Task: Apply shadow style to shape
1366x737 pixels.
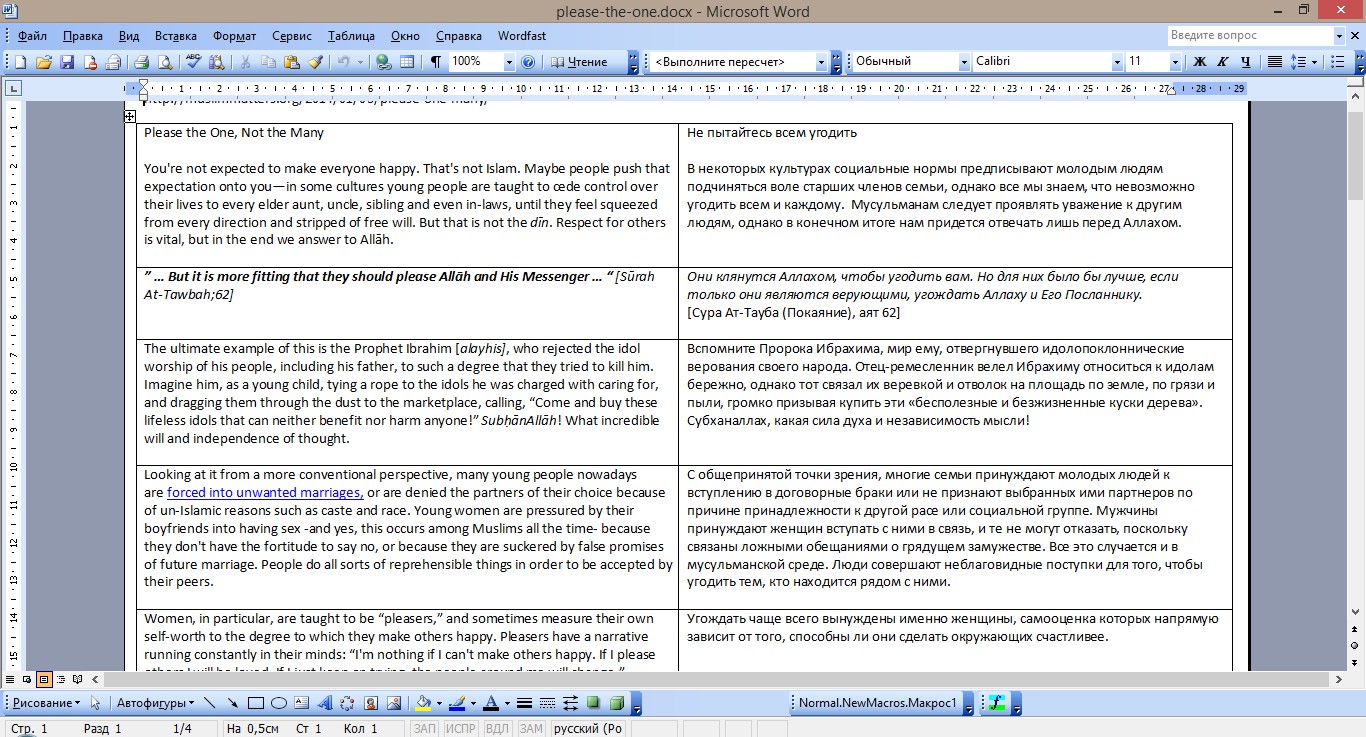Action: (594, 703)
